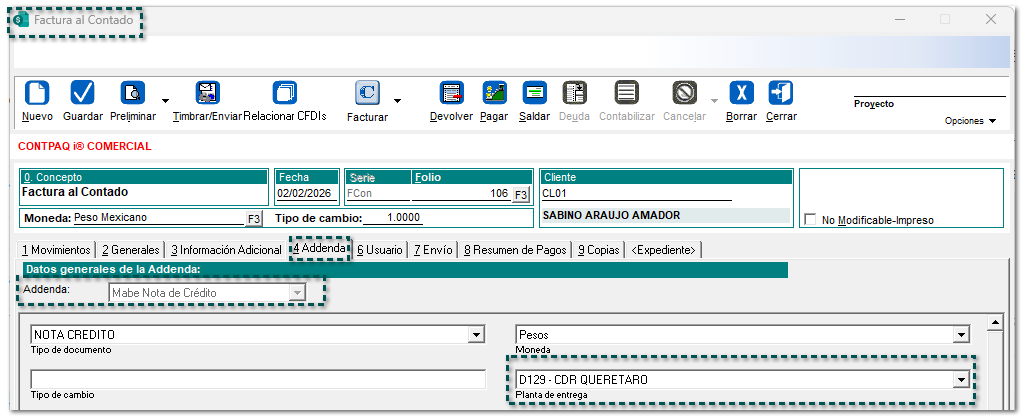Expand the Planta de entrega dropdown
The image size is (1024, 419).
961,380
